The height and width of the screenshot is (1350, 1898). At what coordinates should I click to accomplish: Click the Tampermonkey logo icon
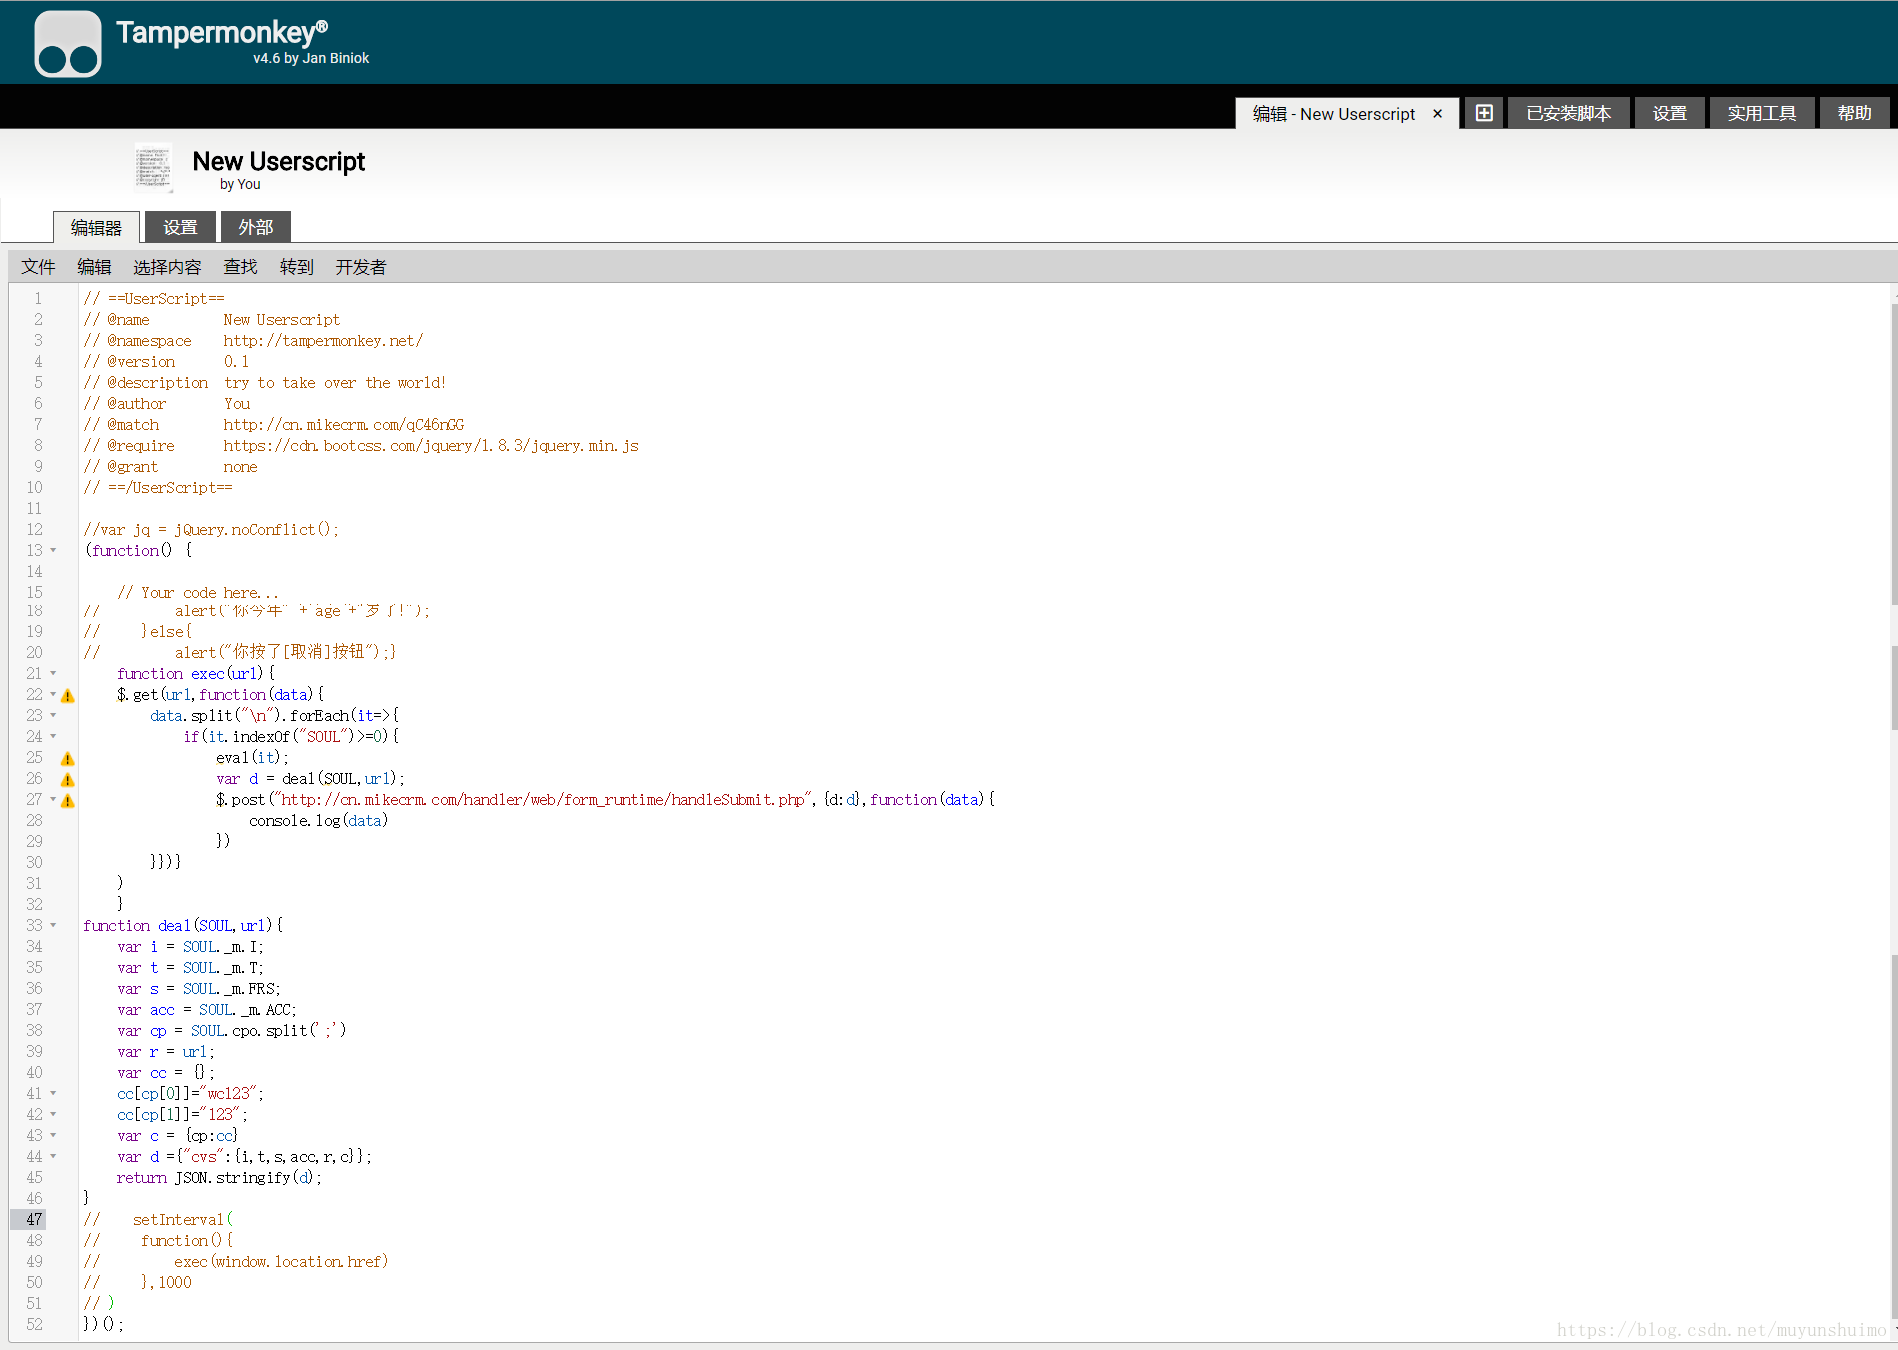[68, 44]
